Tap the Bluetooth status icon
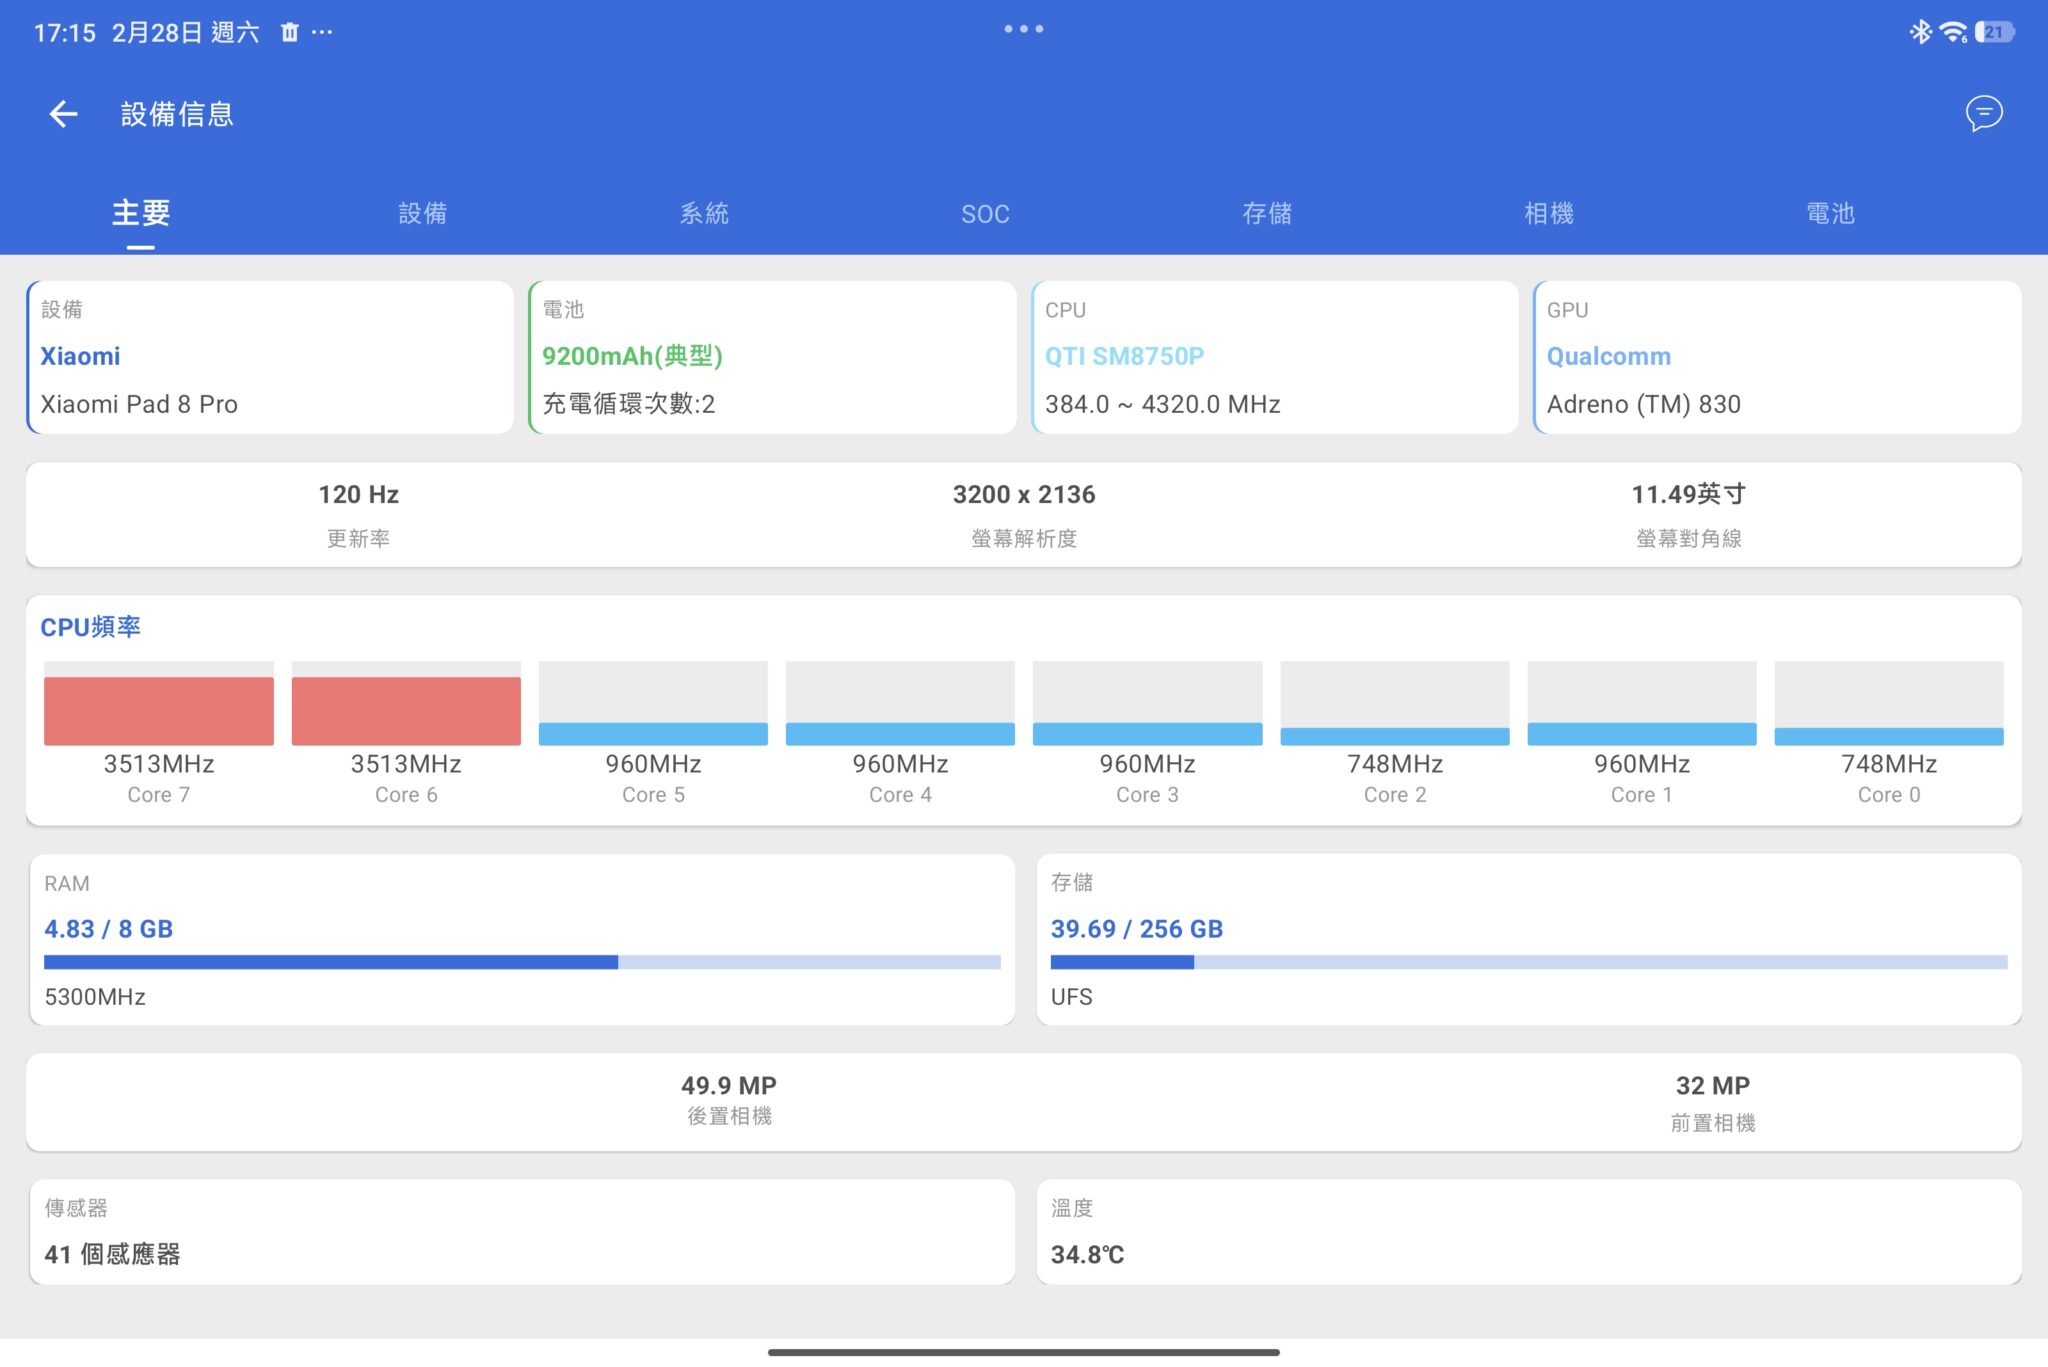Viewport: 2048px width, 1367px height. pyautogui.click(x=1920, y=32)
